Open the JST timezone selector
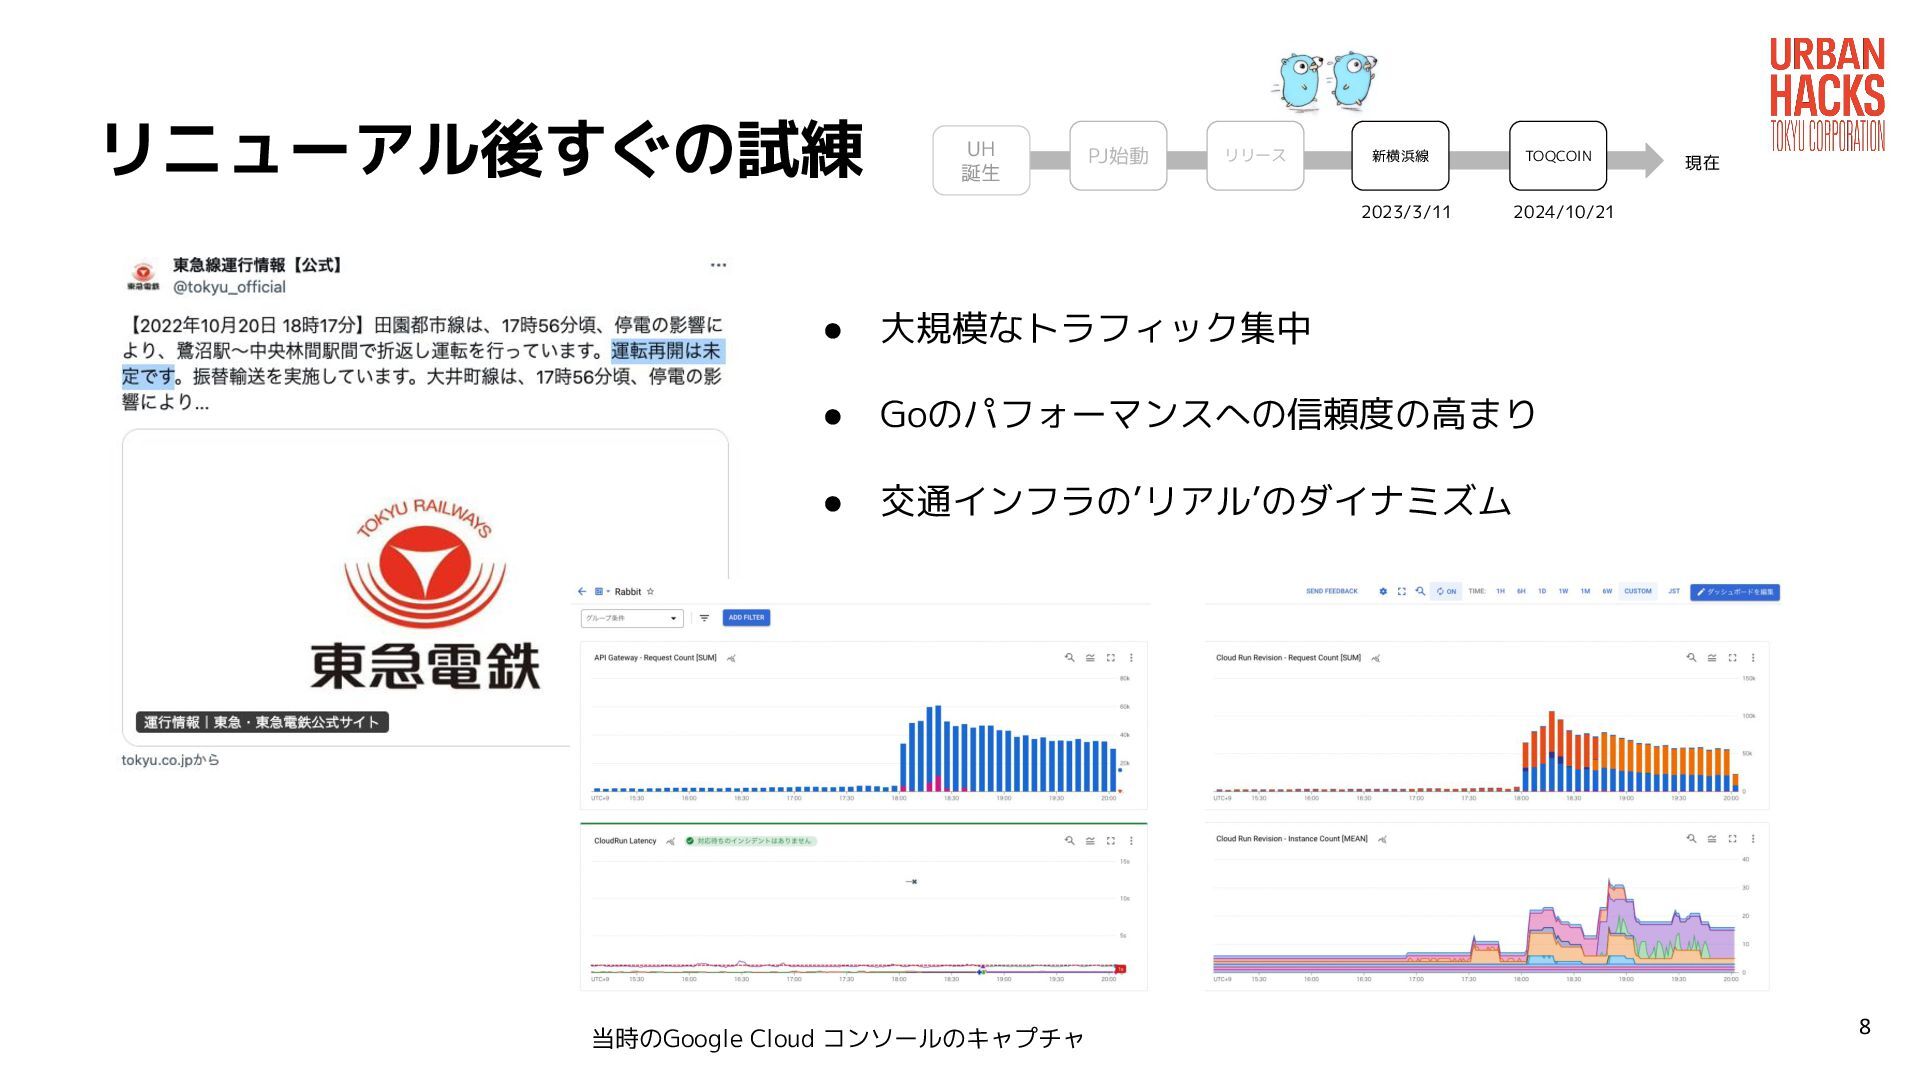The width and height of the screenshot is (1920, 1080). point(1673,592)
